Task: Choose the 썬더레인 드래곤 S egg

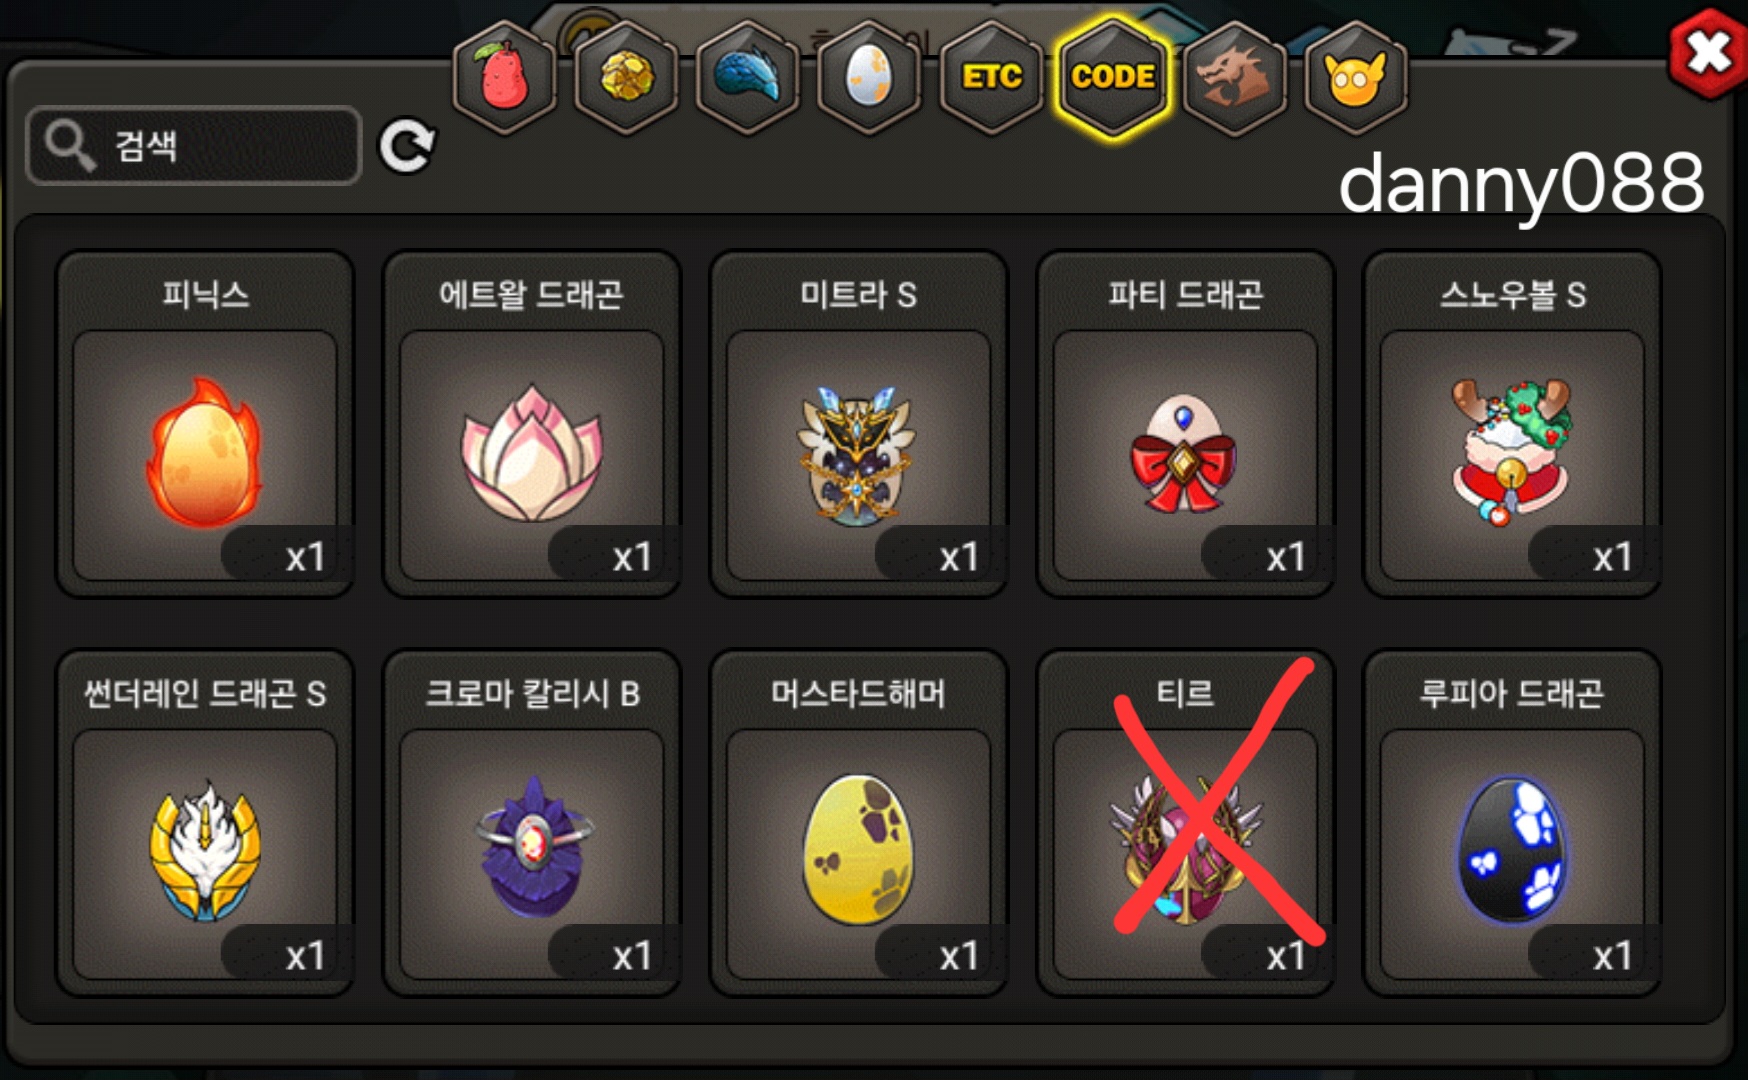Action: coord(205,823)
